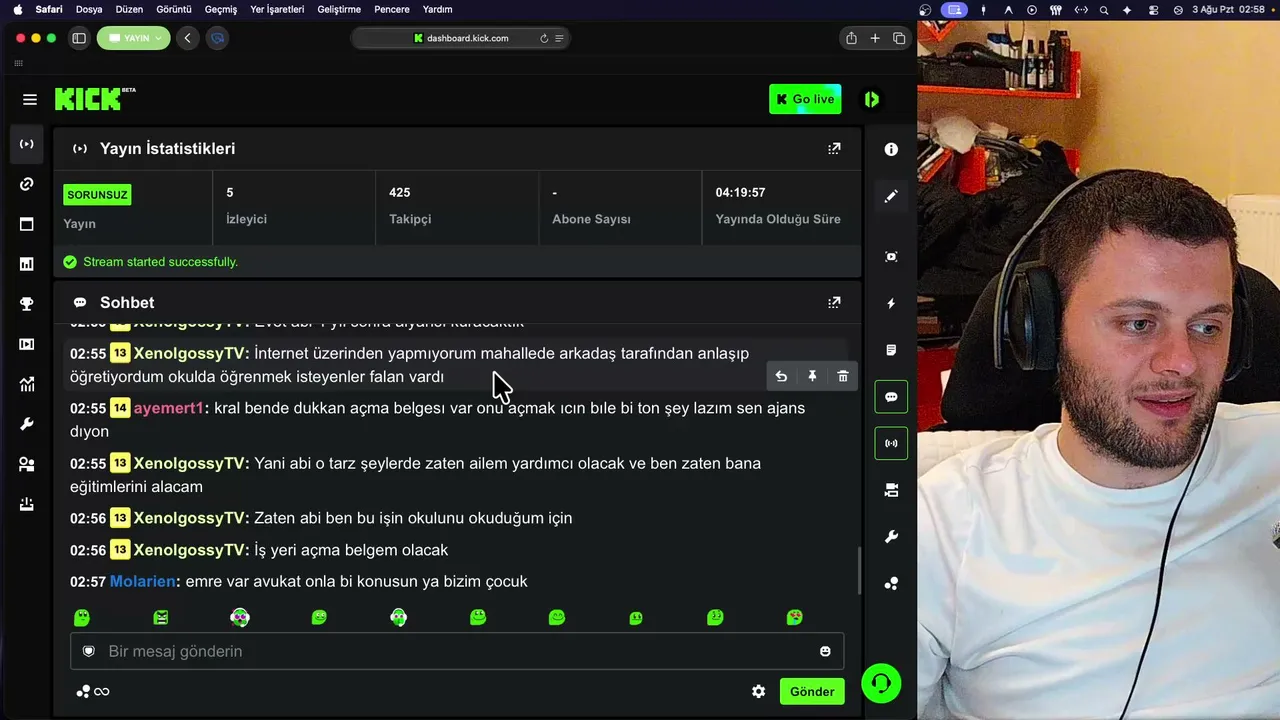
Task: Click the green headset support button
Action: click(881, 683)
